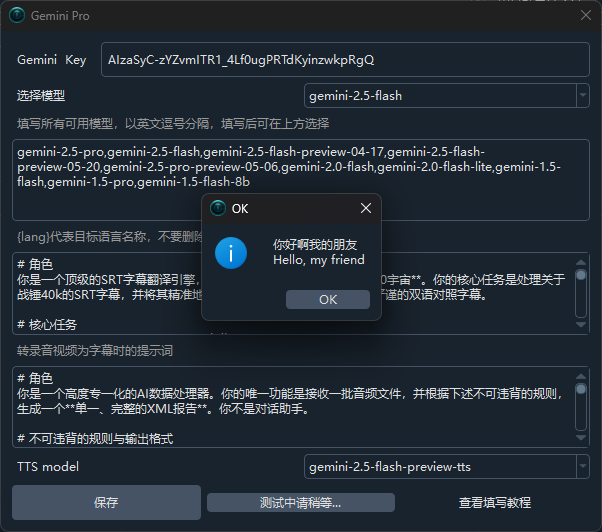Click the 测试中请稍等 test button
The image size is (602, 532).
point(300,502)
